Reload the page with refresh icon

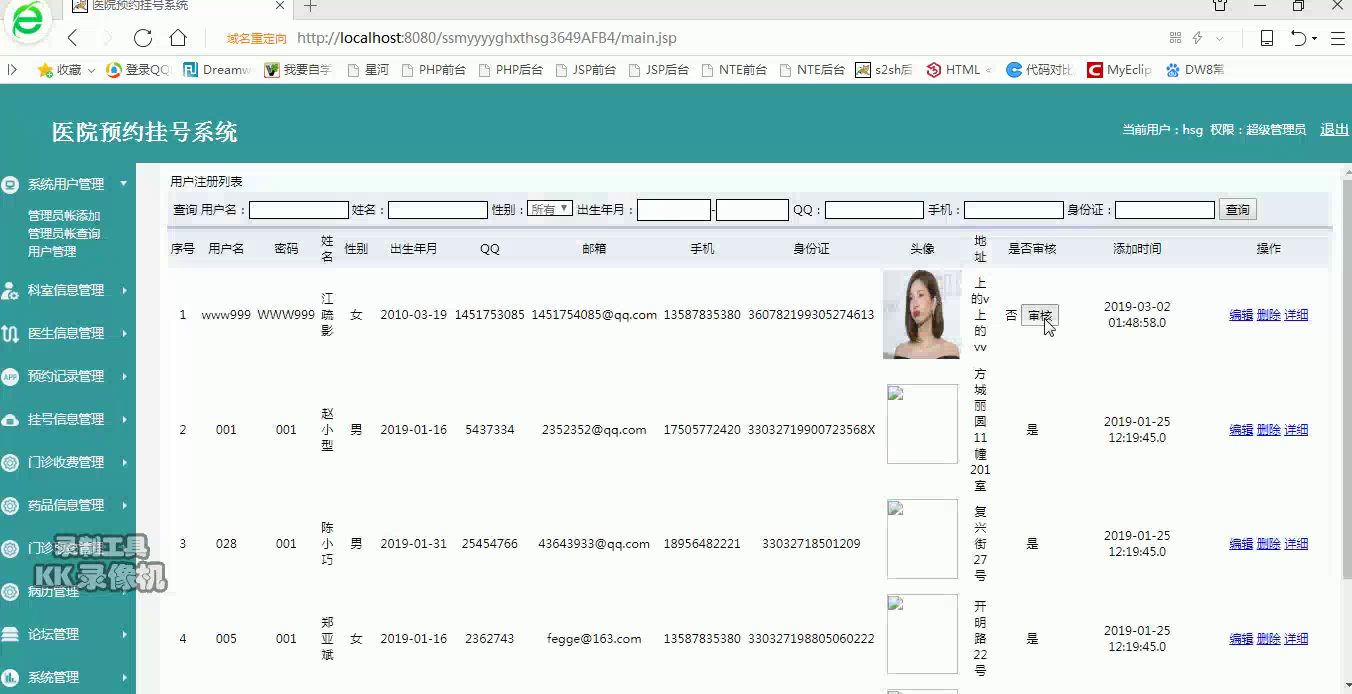143,38
